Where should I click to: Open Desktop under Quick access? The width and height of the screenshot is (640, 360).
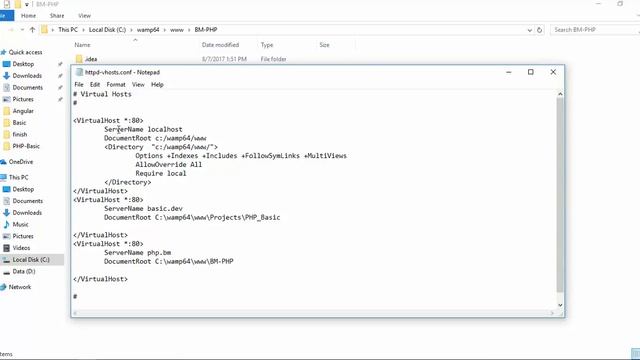[23, 64]
